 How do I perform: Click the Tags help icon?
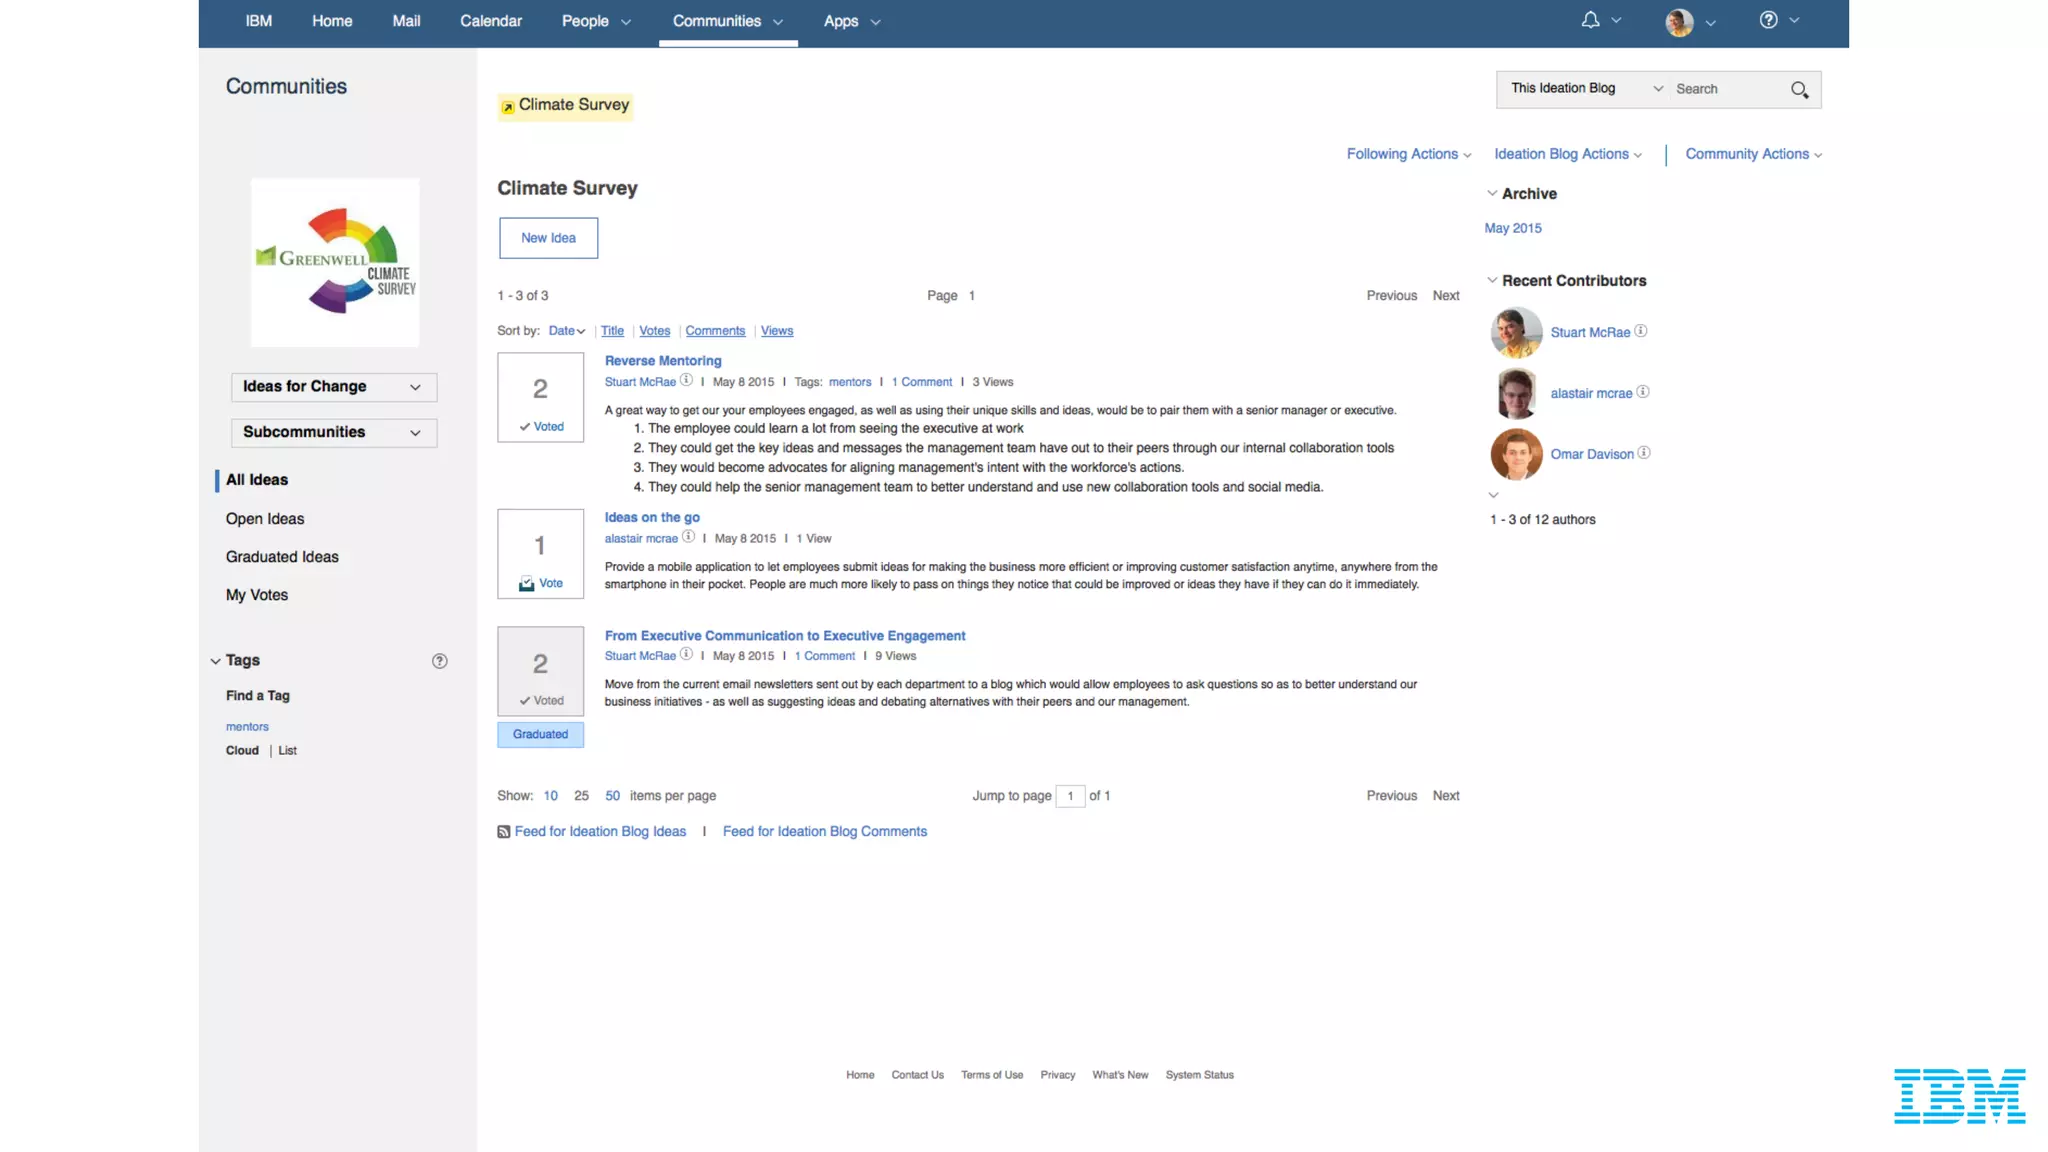click(x=439, y=661)
